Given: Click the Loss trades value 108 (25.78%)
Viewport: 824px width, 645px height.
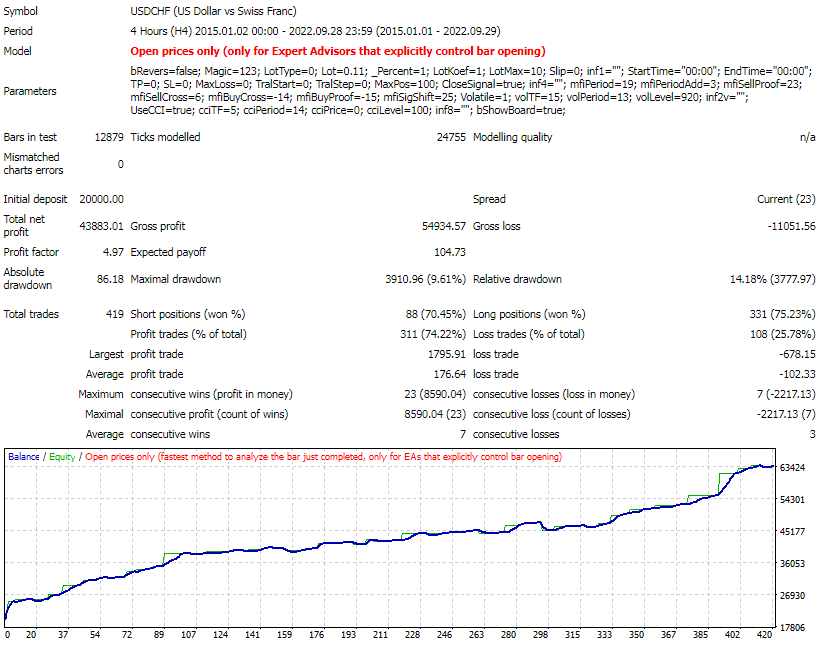Looking at the screenshot, I should click(782, 334).
